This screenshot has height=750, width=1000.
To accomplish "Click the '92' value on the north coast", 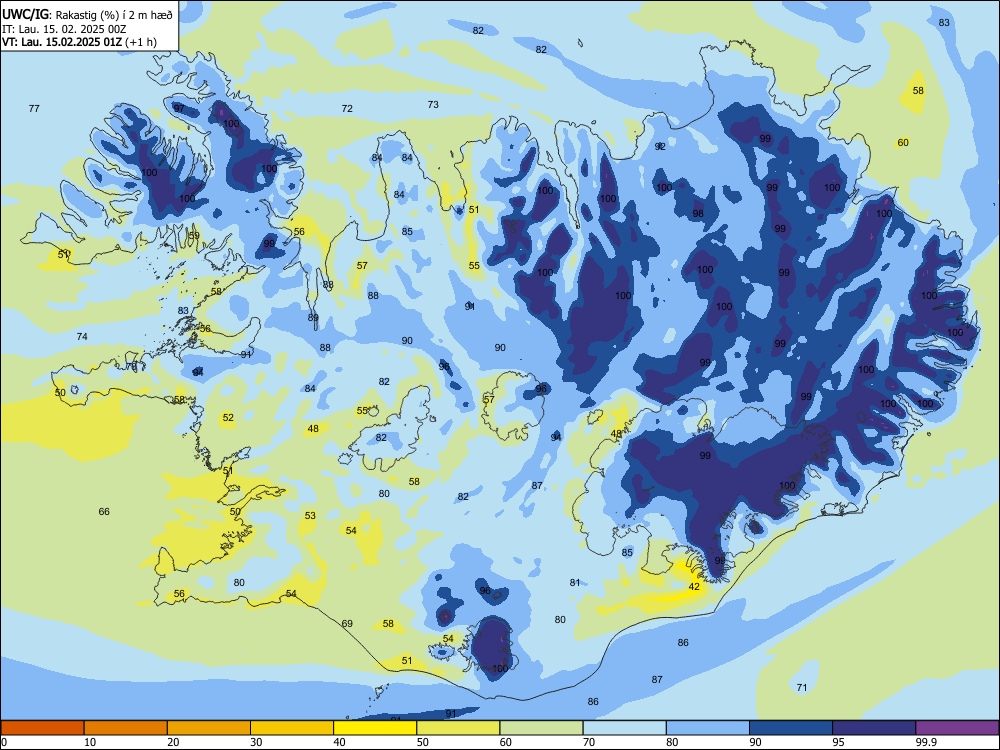I will click(660, 146).
